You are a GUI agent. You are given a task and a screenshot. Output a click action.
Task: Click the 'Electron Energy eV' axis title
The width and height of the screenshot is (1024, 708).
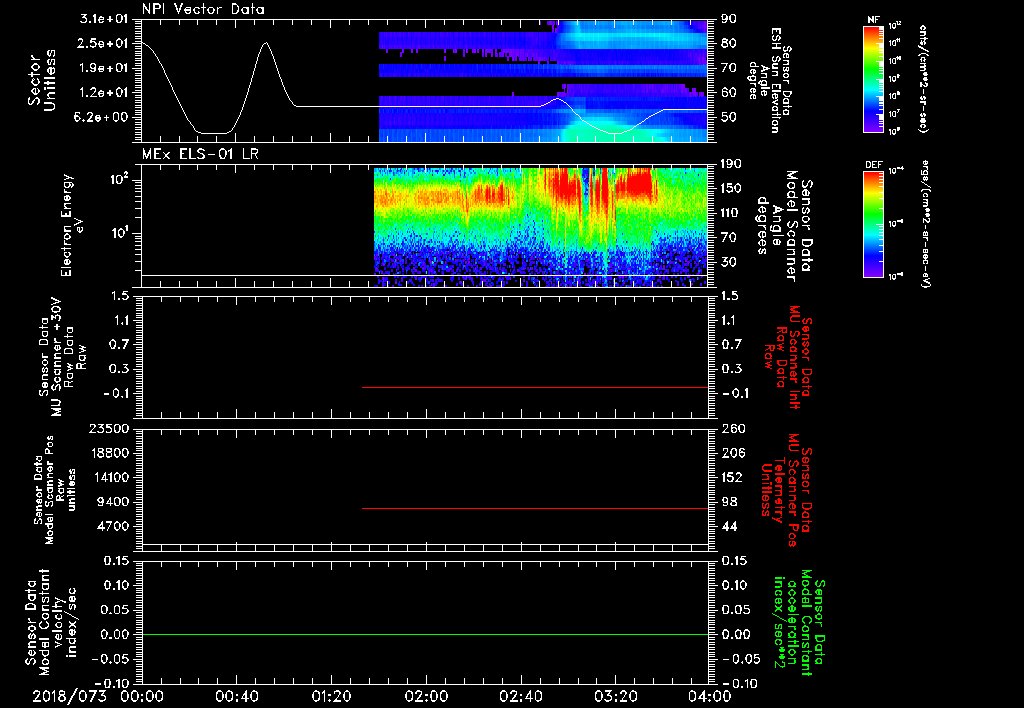pyautogui.click(x=73, y=225)
